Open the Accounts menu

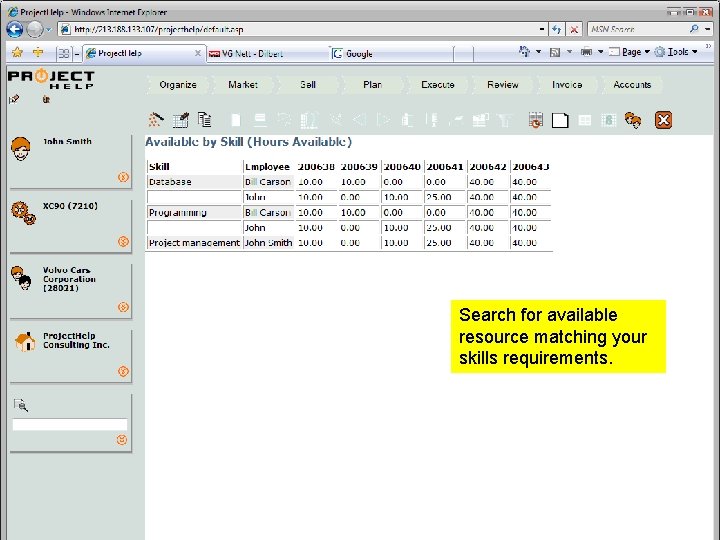coord(632,84)
